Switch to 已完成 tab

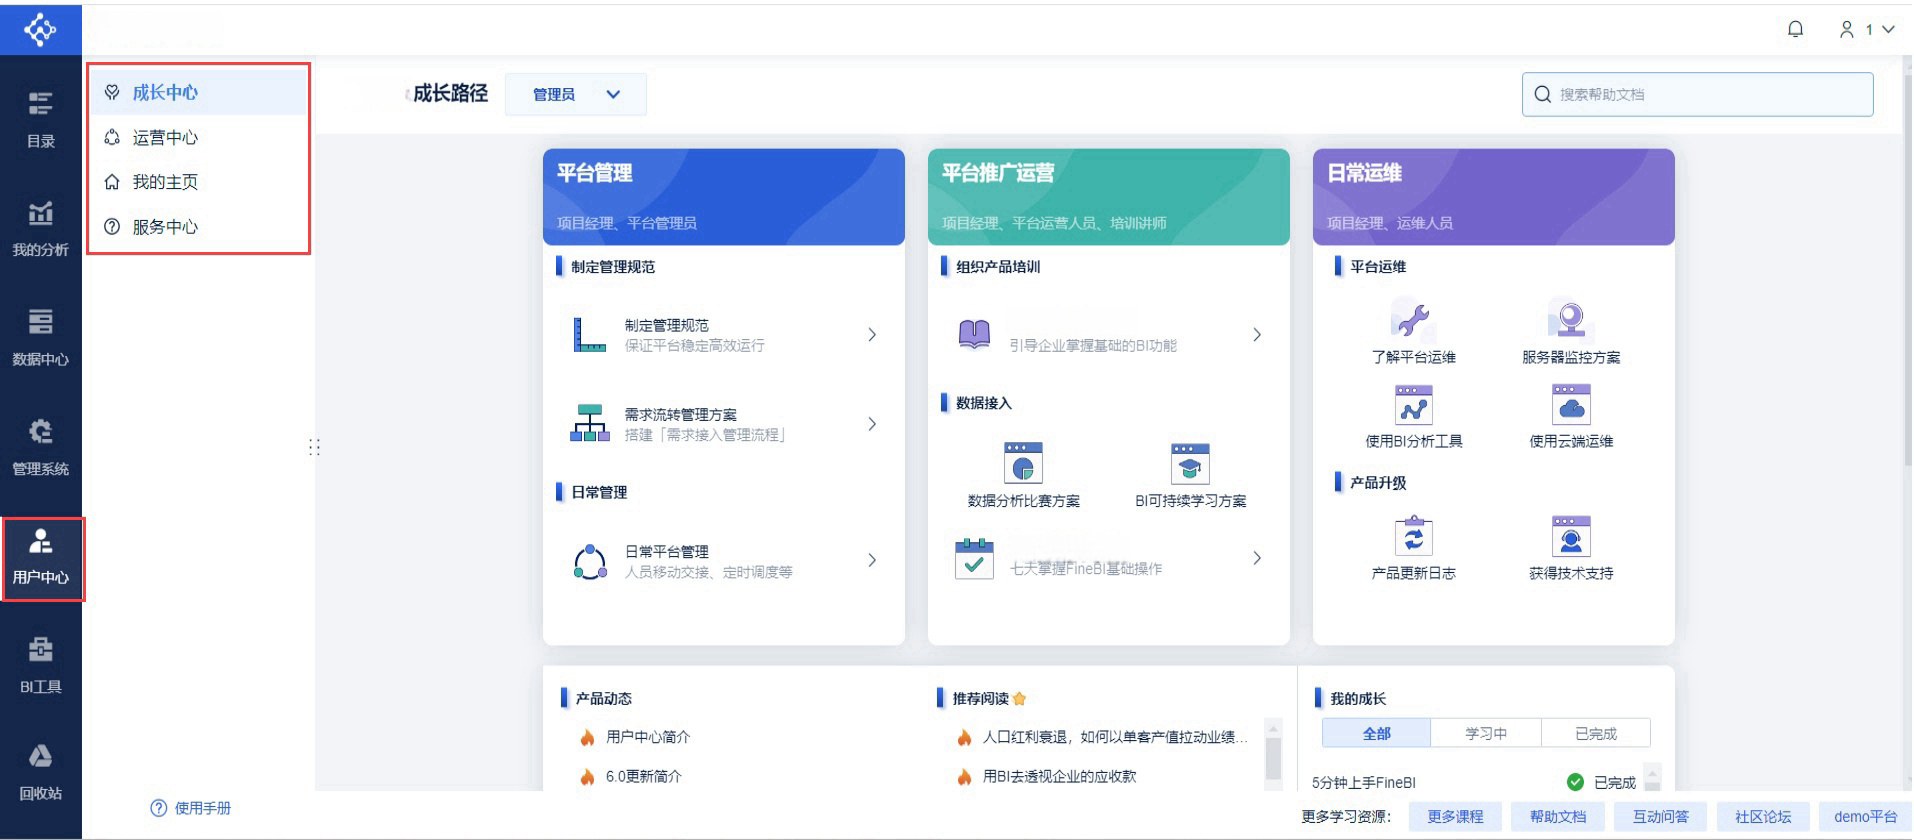pos(1596,733)
